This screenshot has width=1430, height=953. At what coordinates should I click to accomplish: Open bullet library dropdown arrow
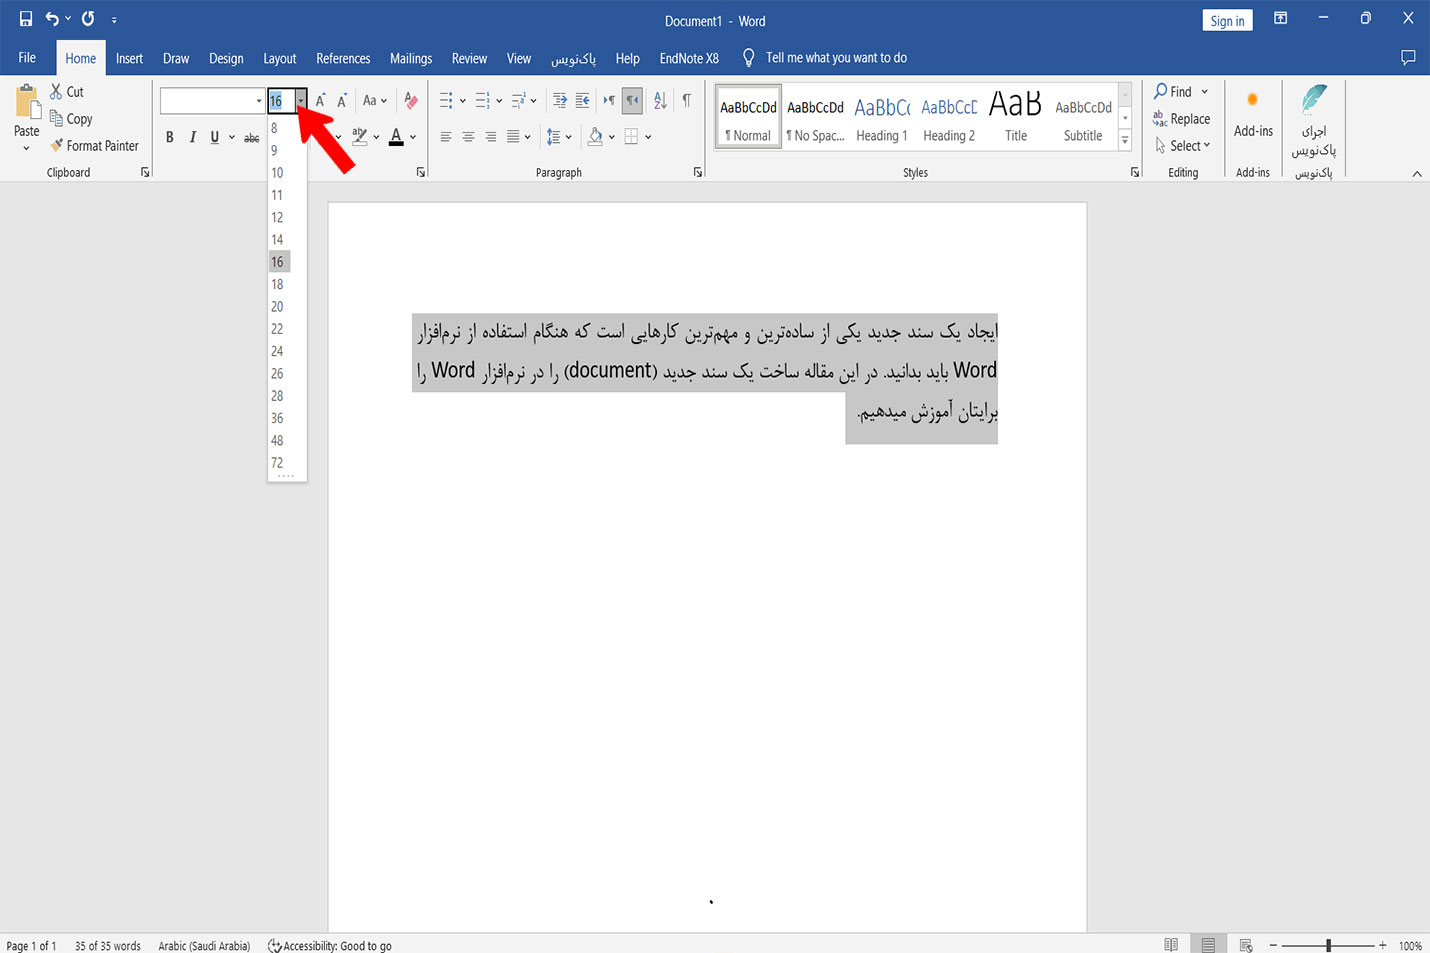point(462,101)
